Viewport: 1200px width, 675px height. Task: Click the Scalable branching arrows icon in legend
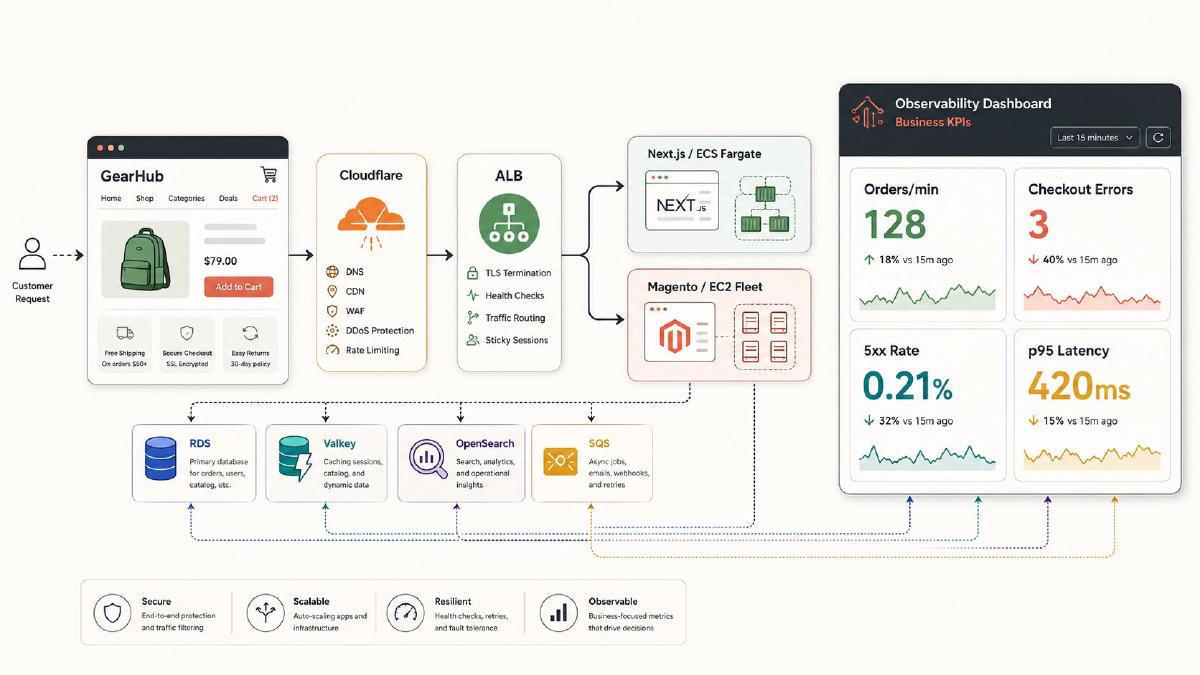(x=265, y=612)
